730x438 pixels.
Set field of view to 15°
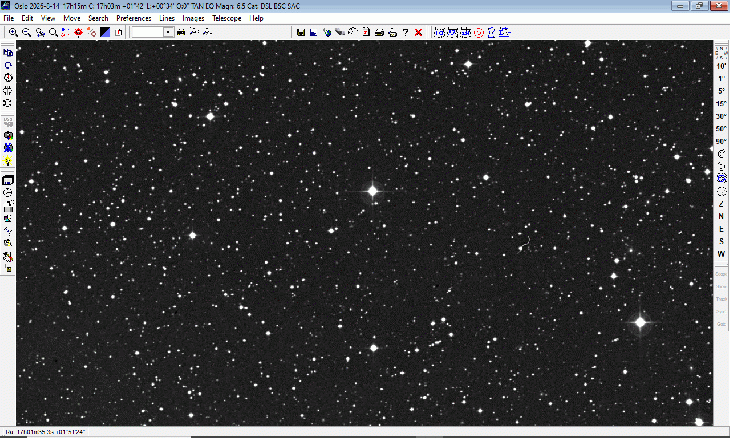[x=721, y=103]
